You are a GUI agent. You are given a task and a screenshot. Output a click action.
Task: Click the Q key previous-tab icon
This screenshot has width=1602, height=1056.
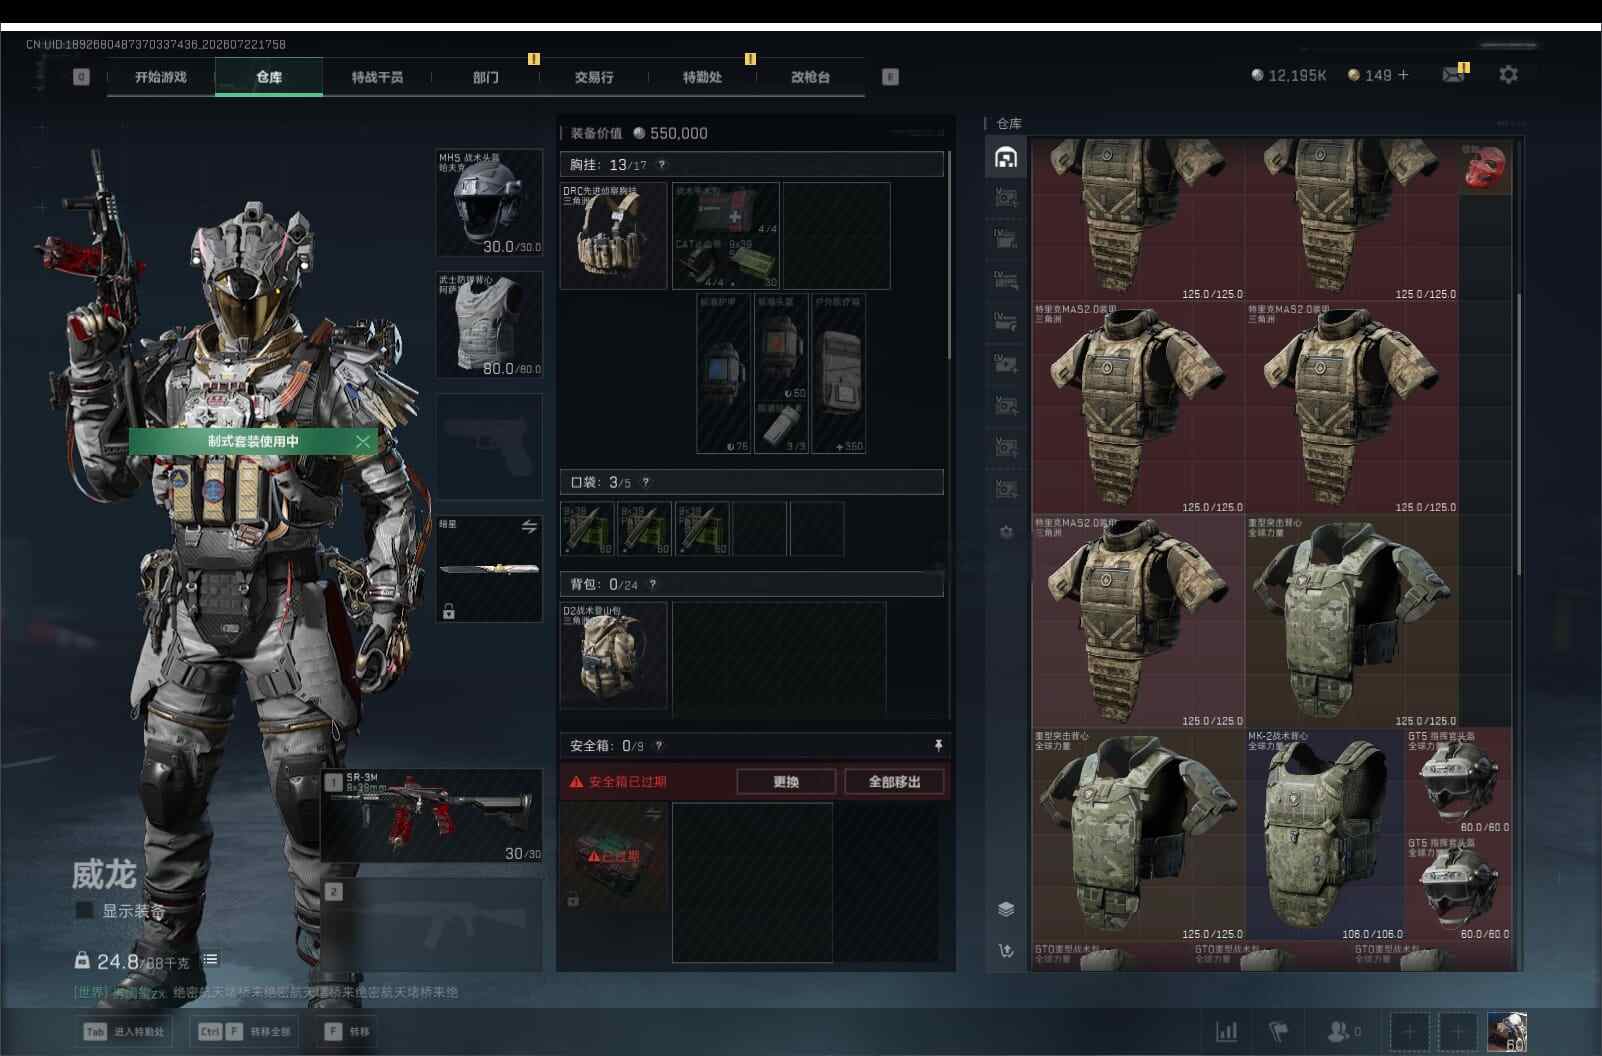(x=81, y=77)
